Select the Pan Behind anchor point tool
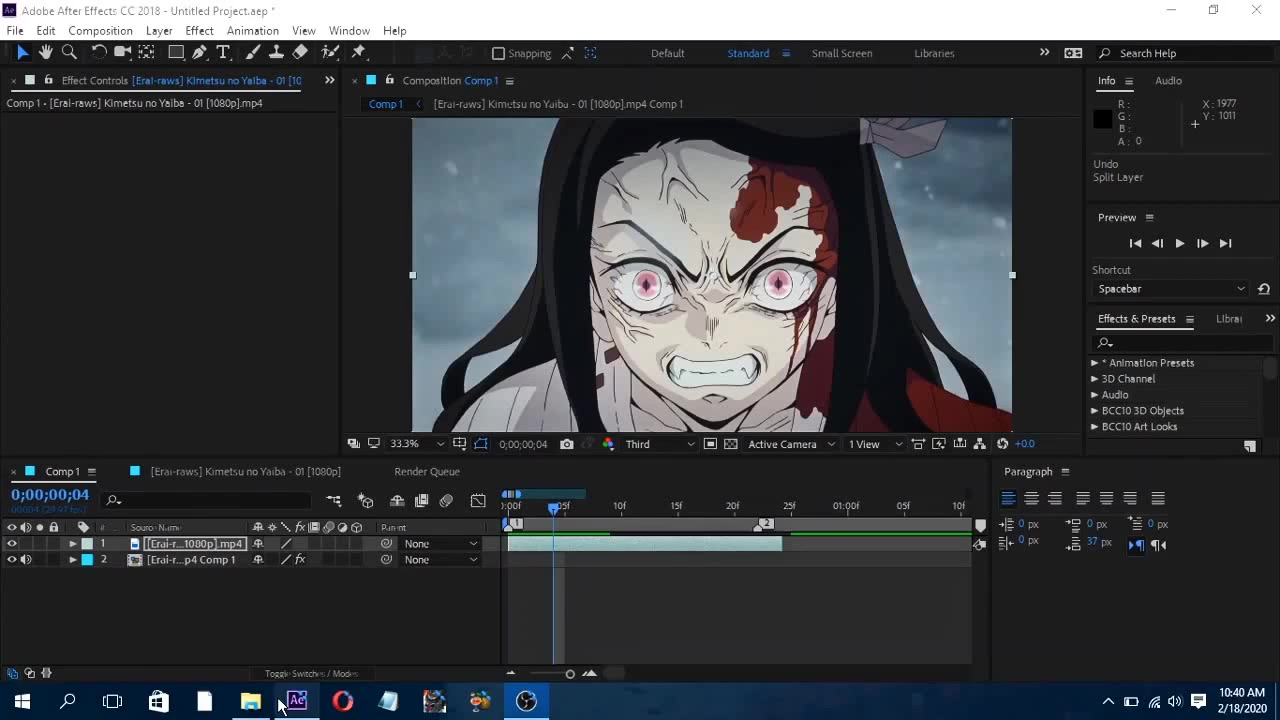 pyautogui.click(x=146, y=53)
